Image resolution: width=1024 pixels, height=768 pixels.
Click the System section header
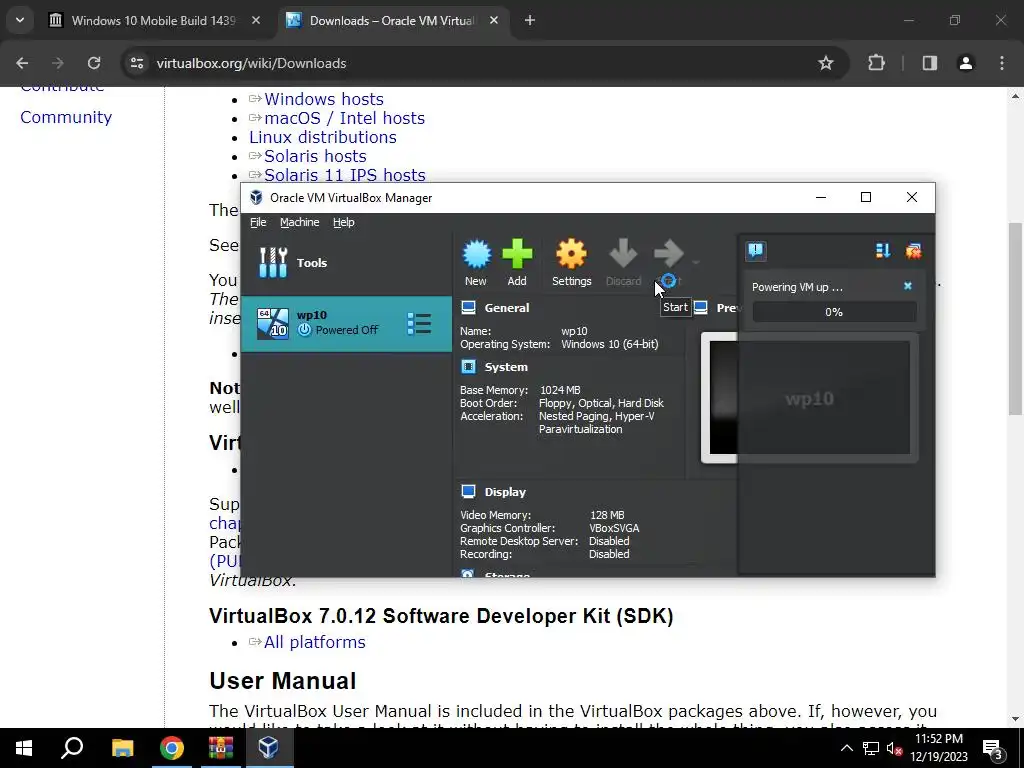coord(506,367)
